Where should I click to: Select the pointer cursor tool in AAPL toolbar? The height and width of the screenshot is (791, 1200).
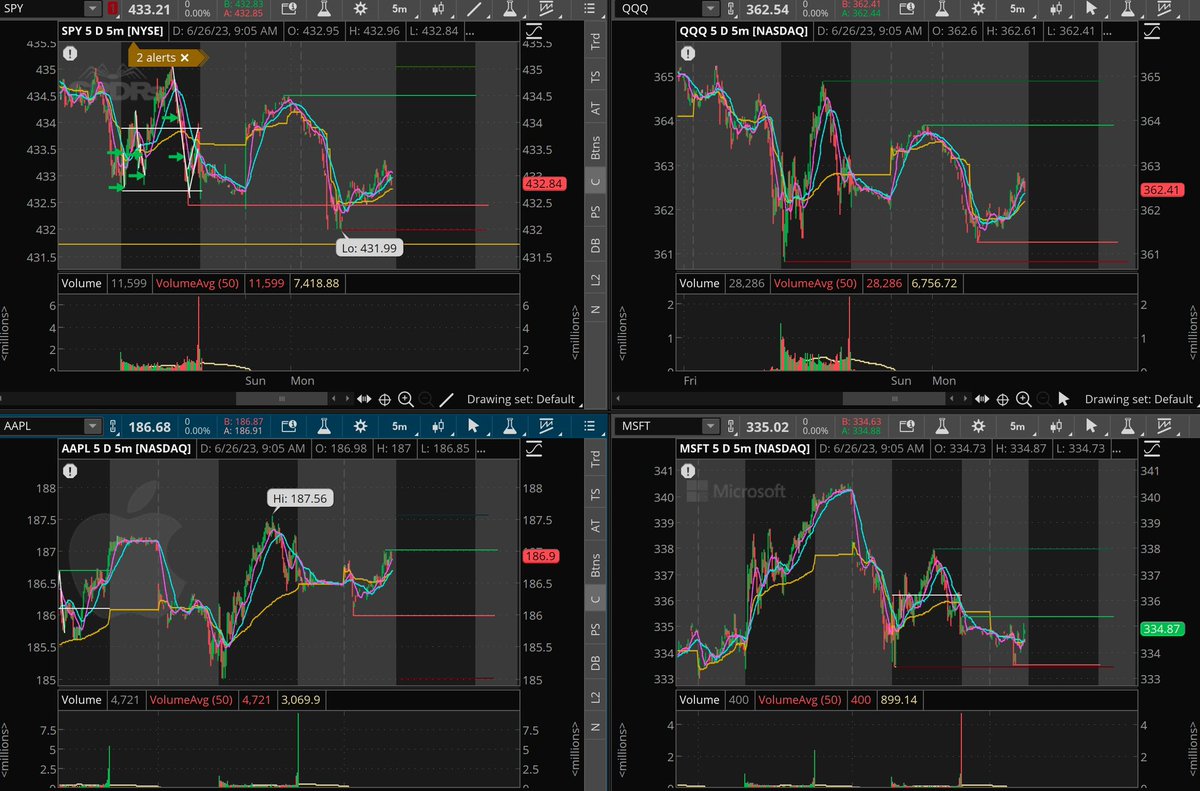click(x=474, y=427)
